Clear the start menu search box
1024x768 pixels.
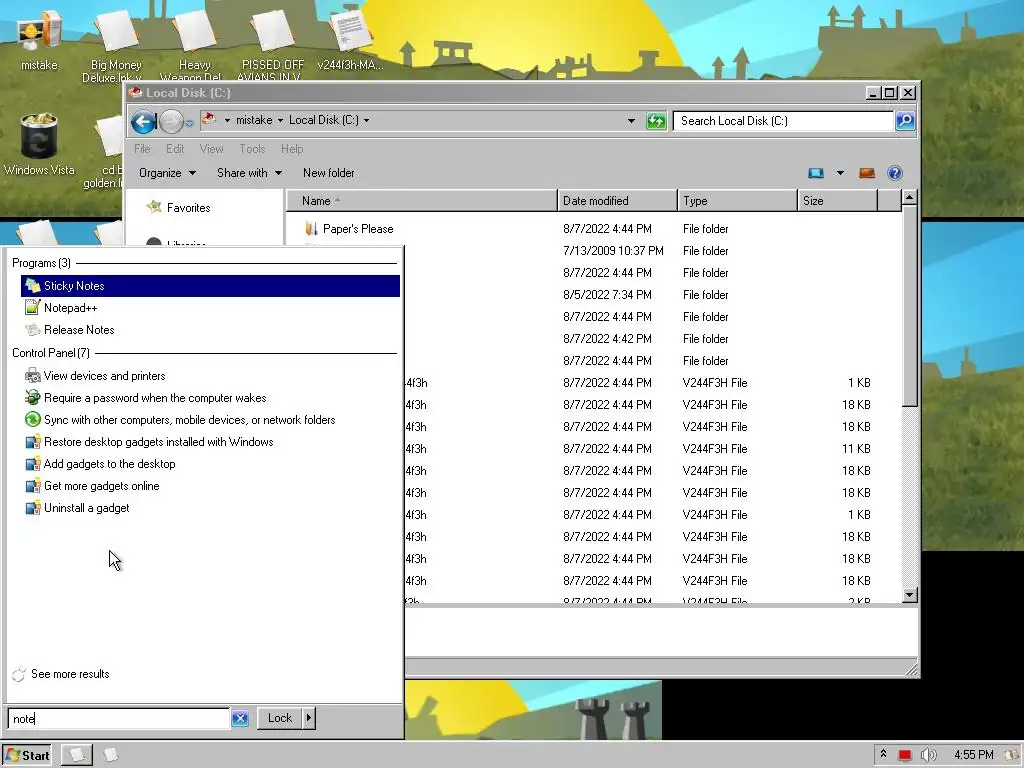[x=240, y=718]
